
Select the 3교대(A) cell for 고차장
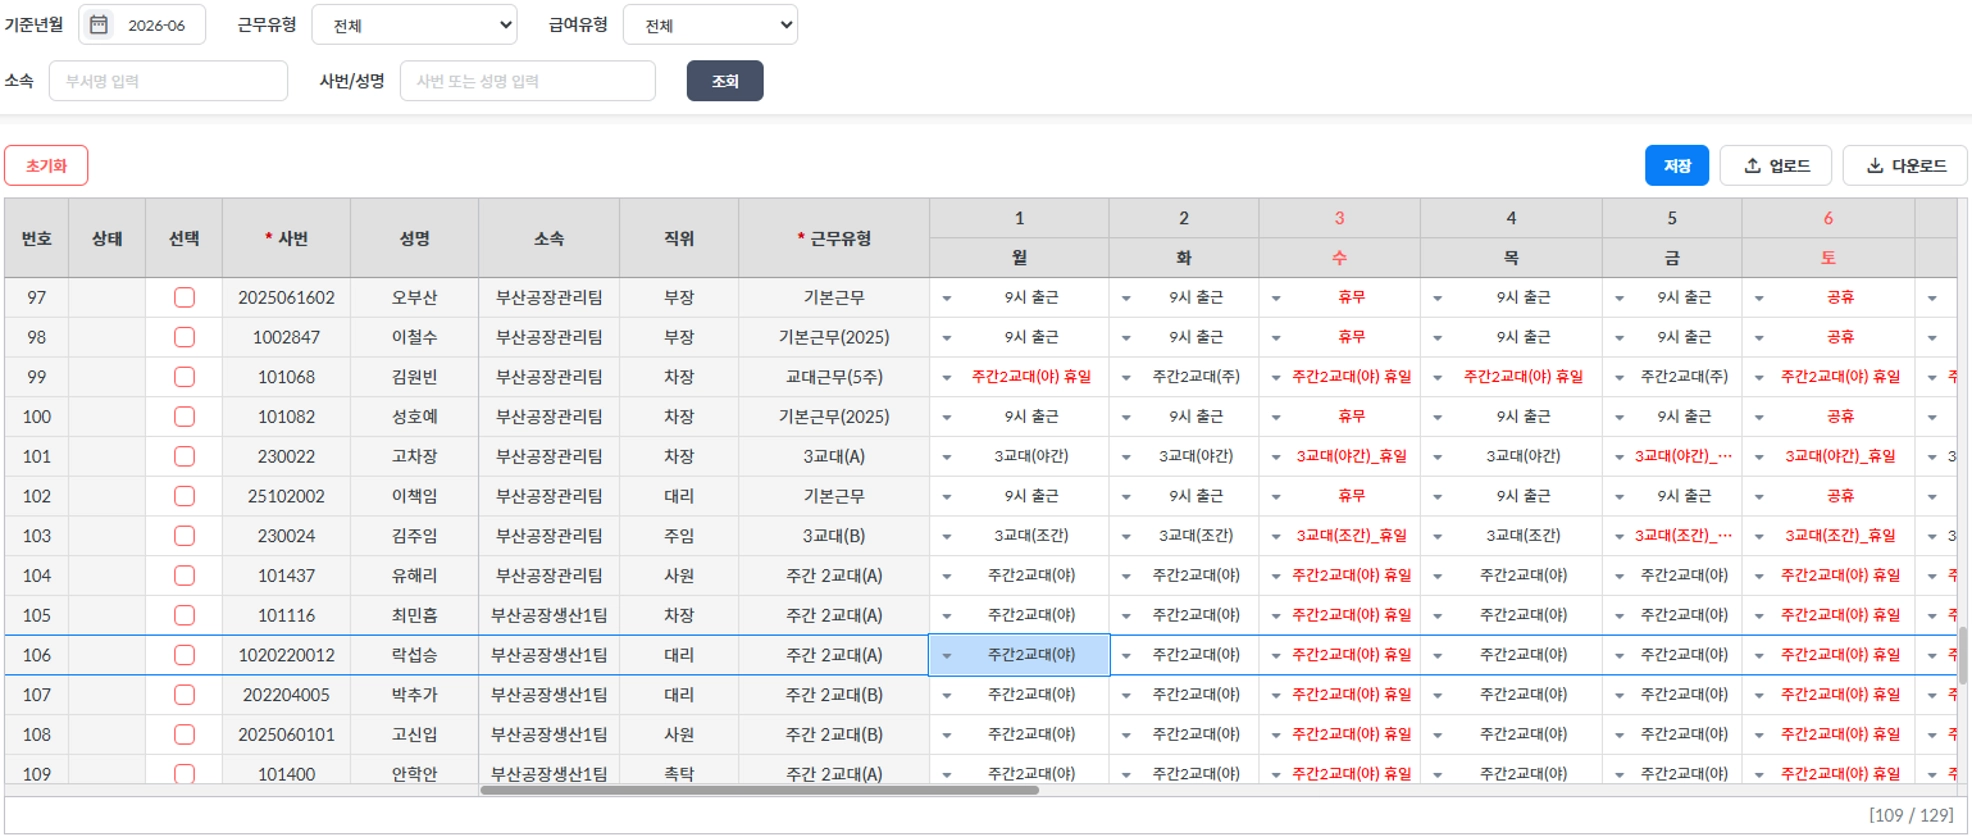(834, 456)
